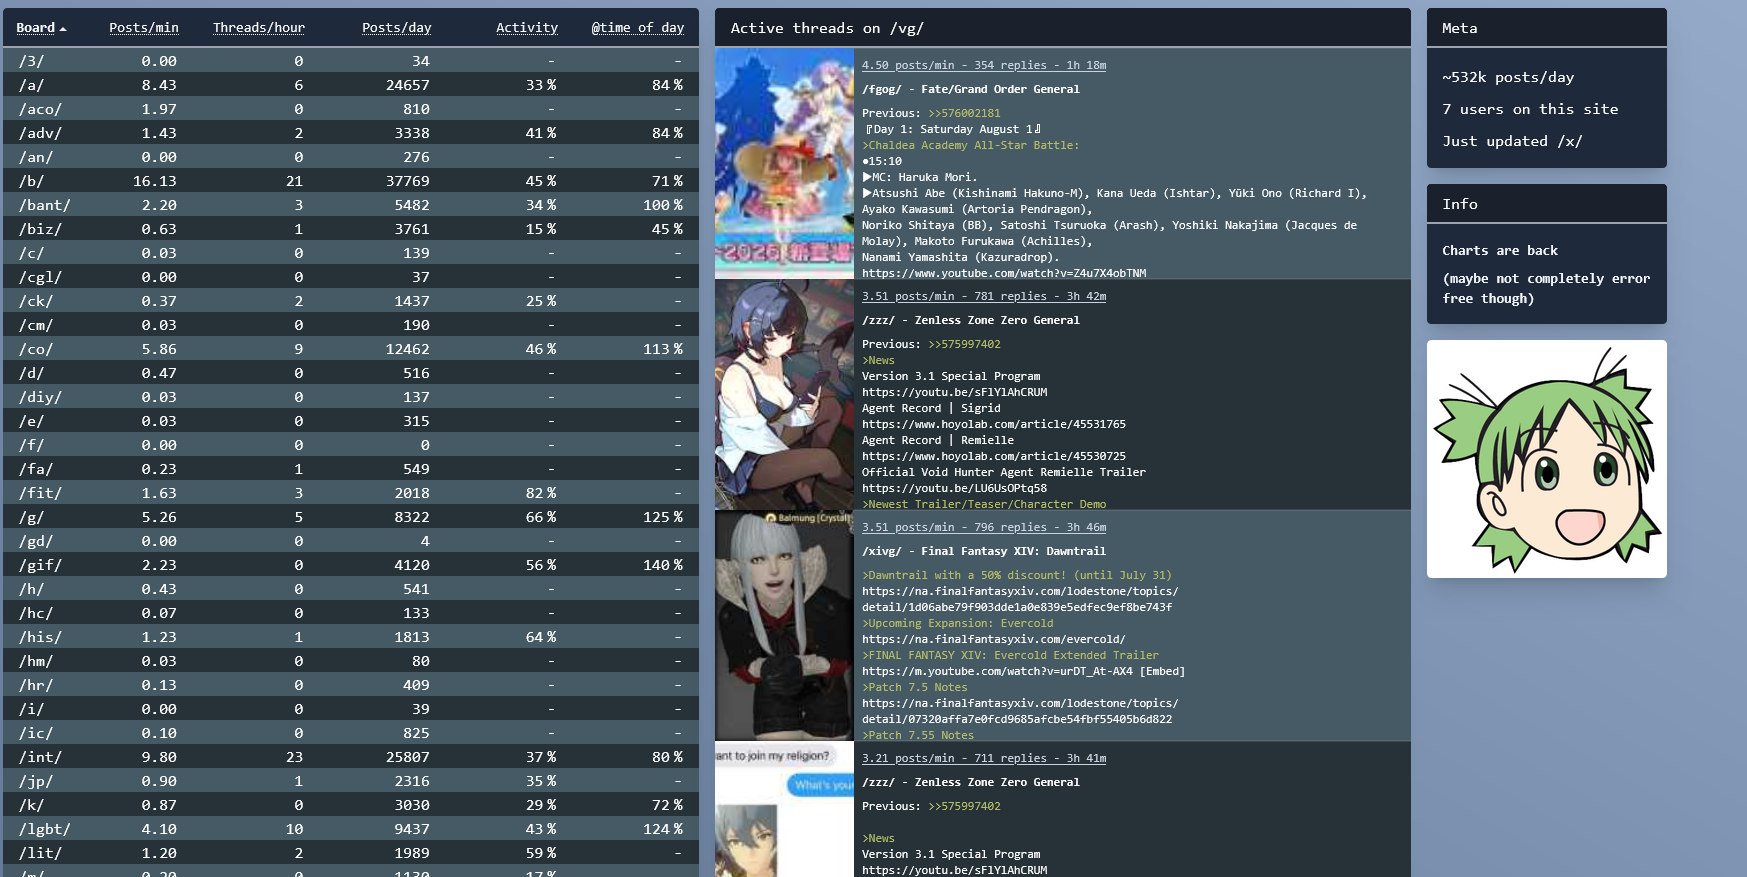The image size is (1747, 877).
Task: Open the /xivg/ Final Fantasy XIV thumbnail
Action: [x=784, y=625]
